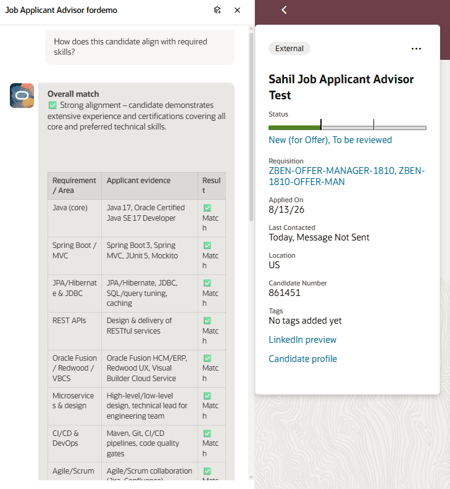This screenshot has height=489, width=450.
Task: Open the Candidate profile link
Action: tap(303, 359)
